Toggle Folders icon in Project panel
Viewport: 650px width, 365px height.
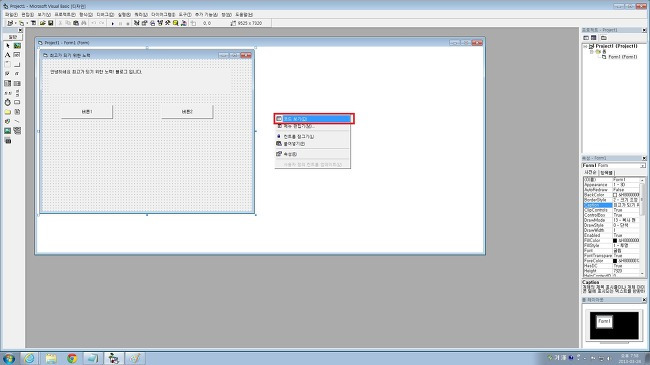(604, 38)
